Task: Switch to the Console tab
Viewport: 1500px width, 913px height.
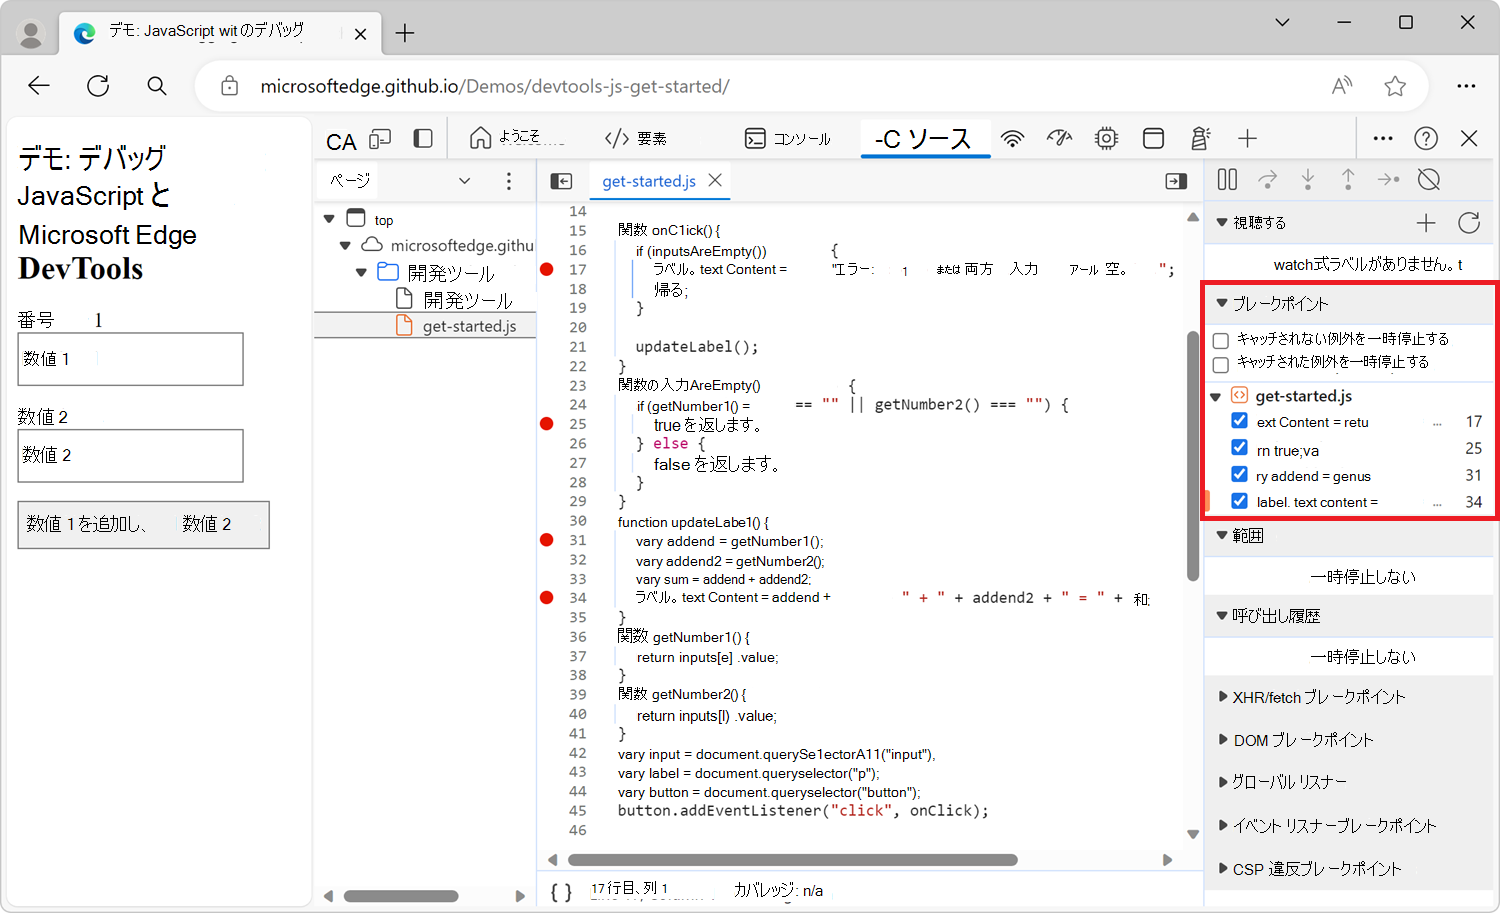Action: point(788,139)
